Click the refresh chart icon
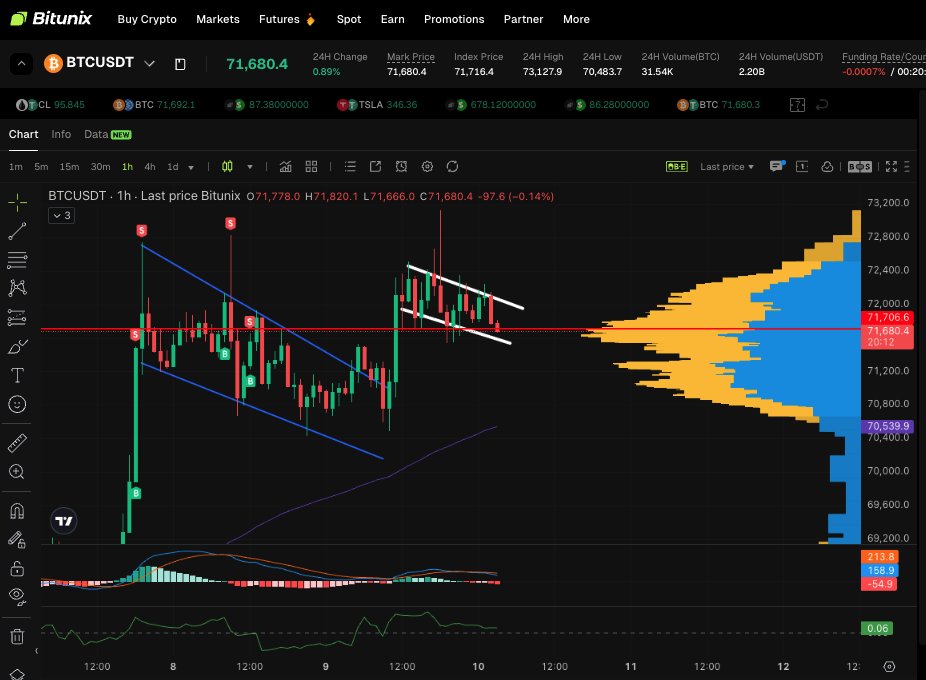This screenshot has width=926, height=680. pyautogui.click(x=452, y=167)
